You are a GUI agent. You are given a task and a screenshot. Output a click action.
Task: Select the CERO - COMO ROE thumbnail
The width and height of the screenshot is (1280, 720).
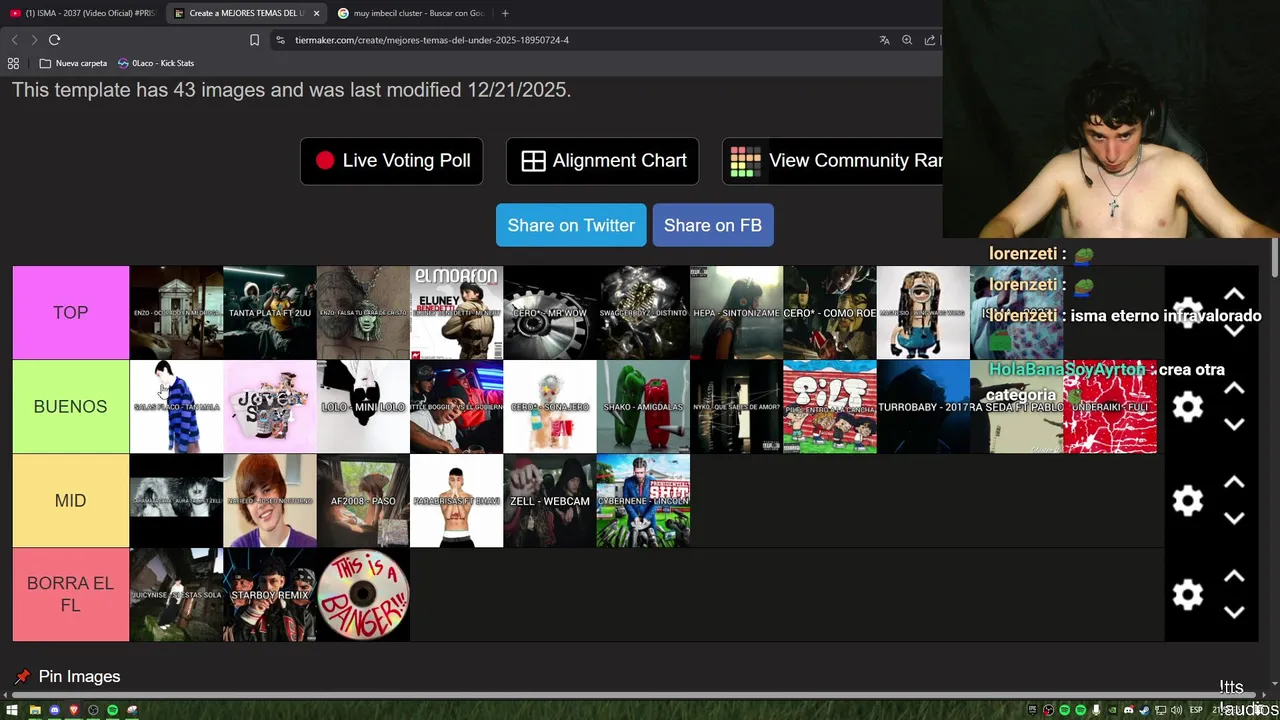pyautogui.click(x=830, y=312)
